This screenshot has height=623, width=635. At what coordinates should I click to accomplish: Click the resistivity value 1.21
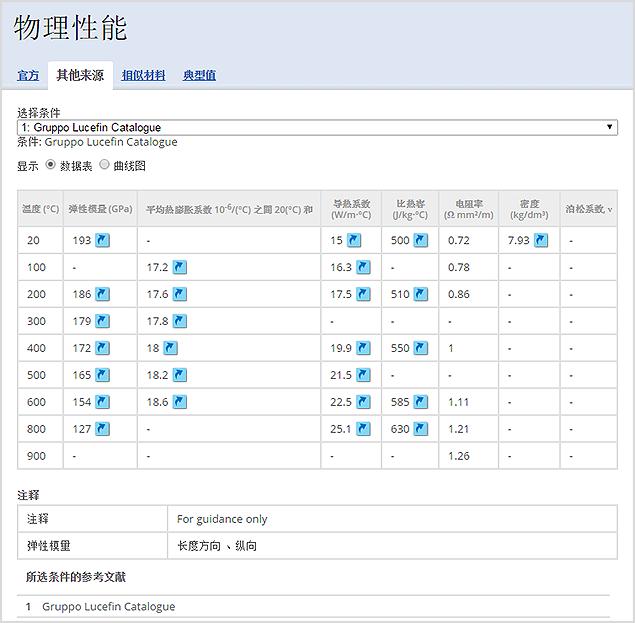click(x=459, y=429)
